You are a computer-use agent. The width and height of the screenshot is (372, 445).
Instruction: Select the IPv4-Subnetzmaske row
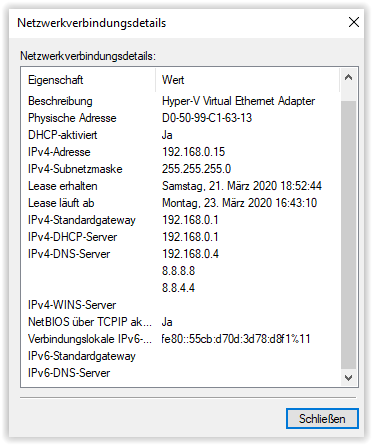click(181, 169)
